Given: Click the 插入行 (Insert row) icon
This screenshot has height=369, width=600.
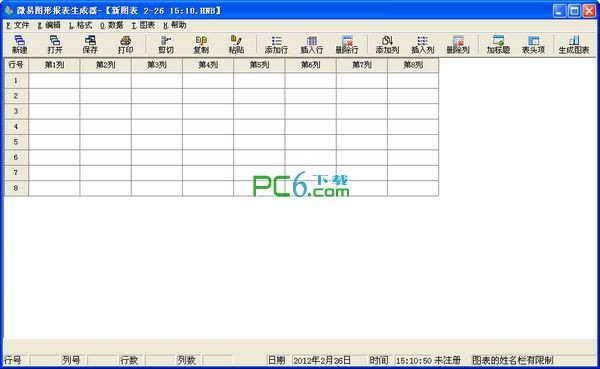Looking at the screenshot, I should click(x=311, y=44).
